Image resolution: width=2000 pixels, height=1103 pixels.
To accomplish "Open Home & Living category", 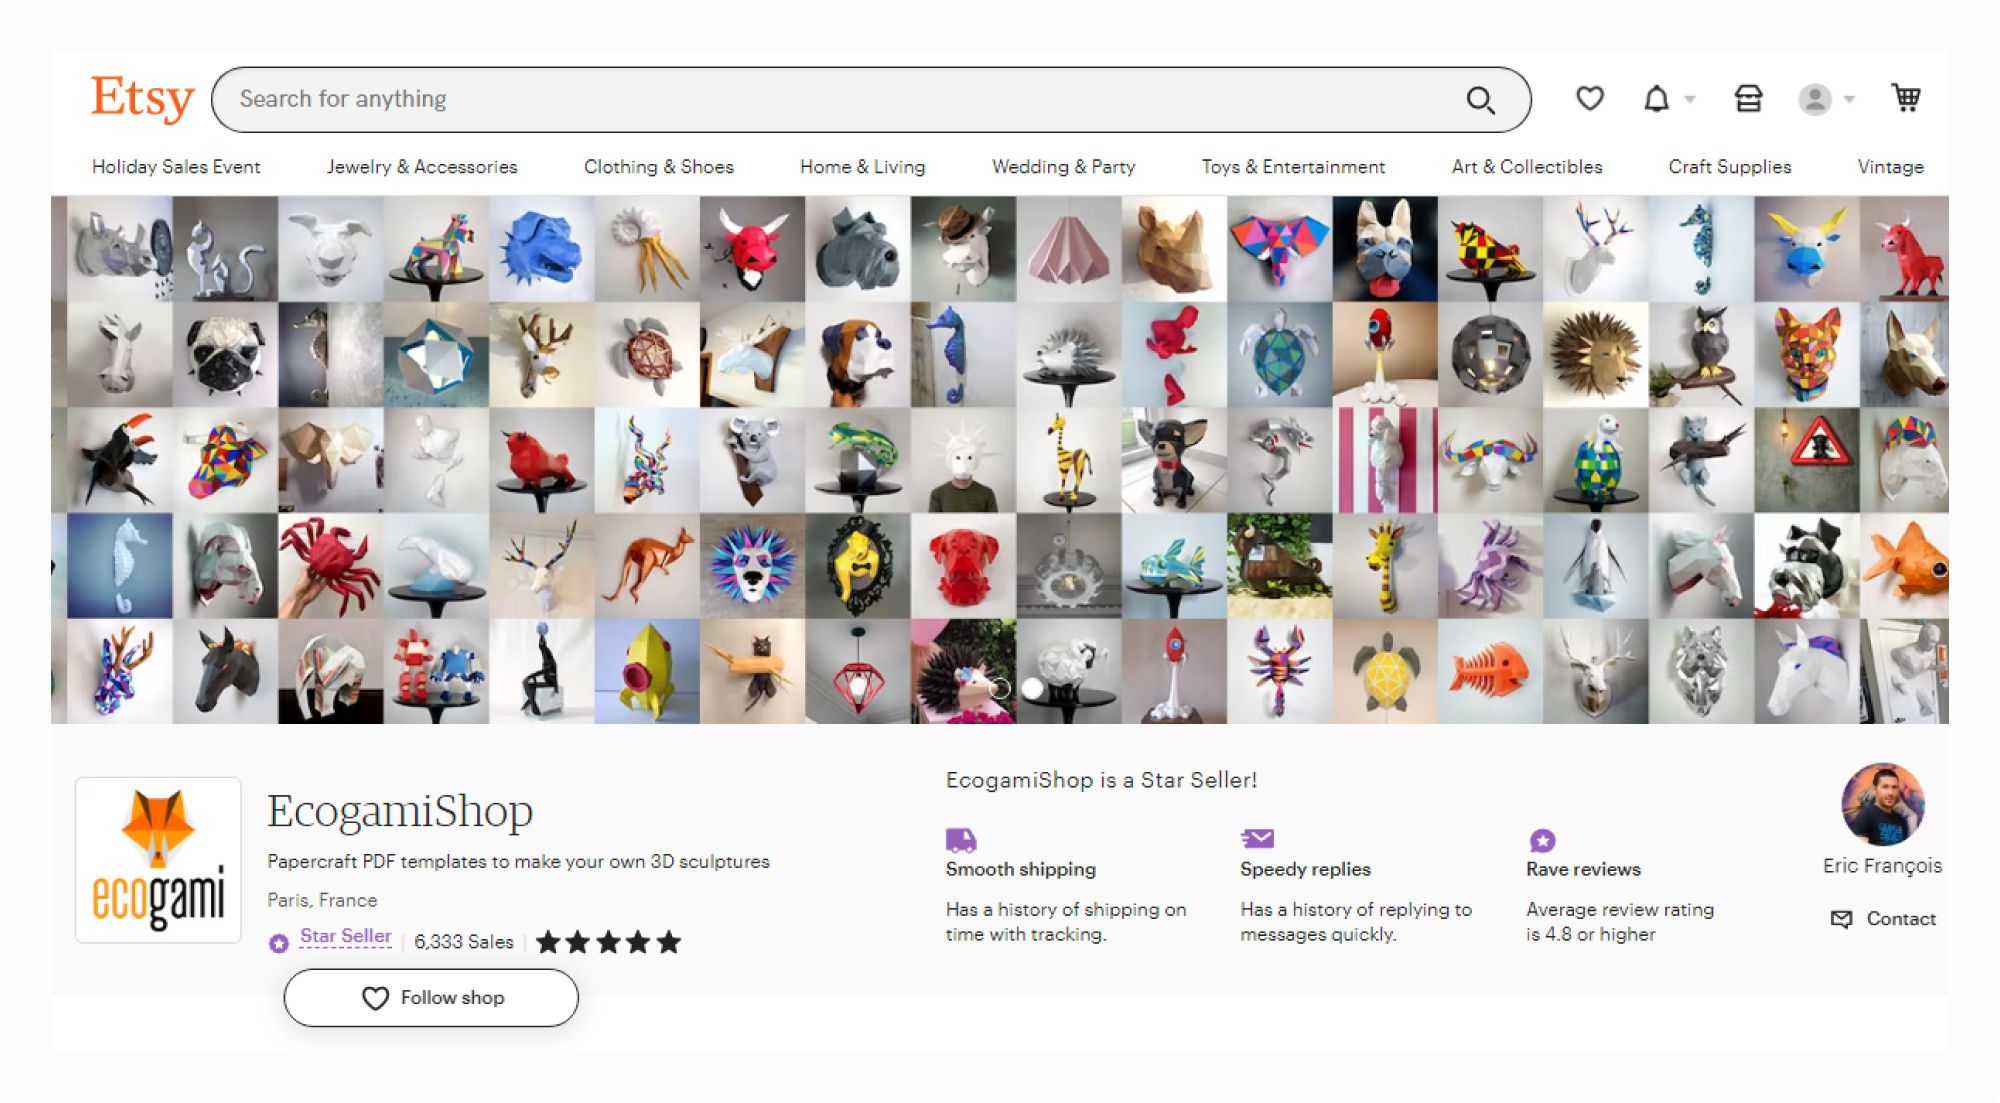I will (863, 167).
